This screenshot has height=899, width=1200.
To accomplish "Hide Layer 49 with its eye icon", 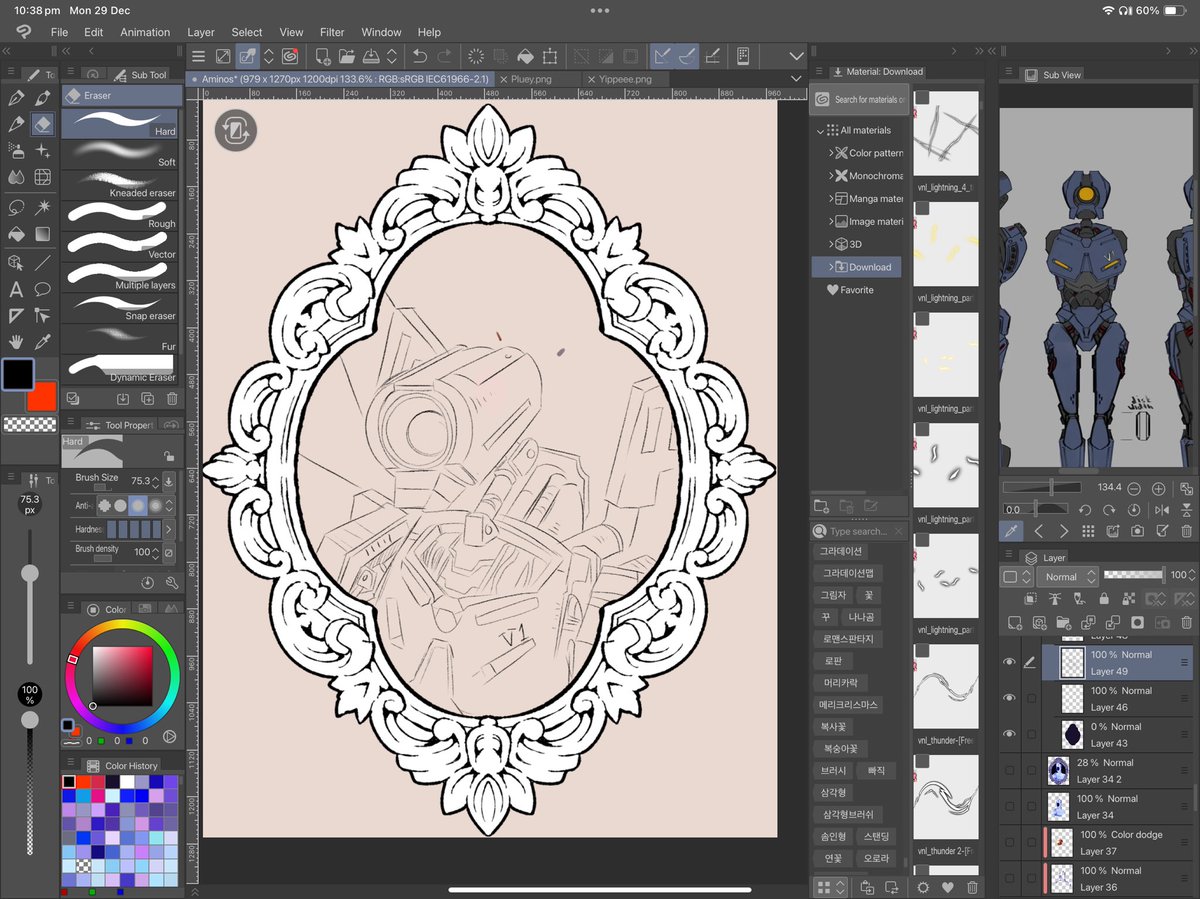I will click(1009, 662).
